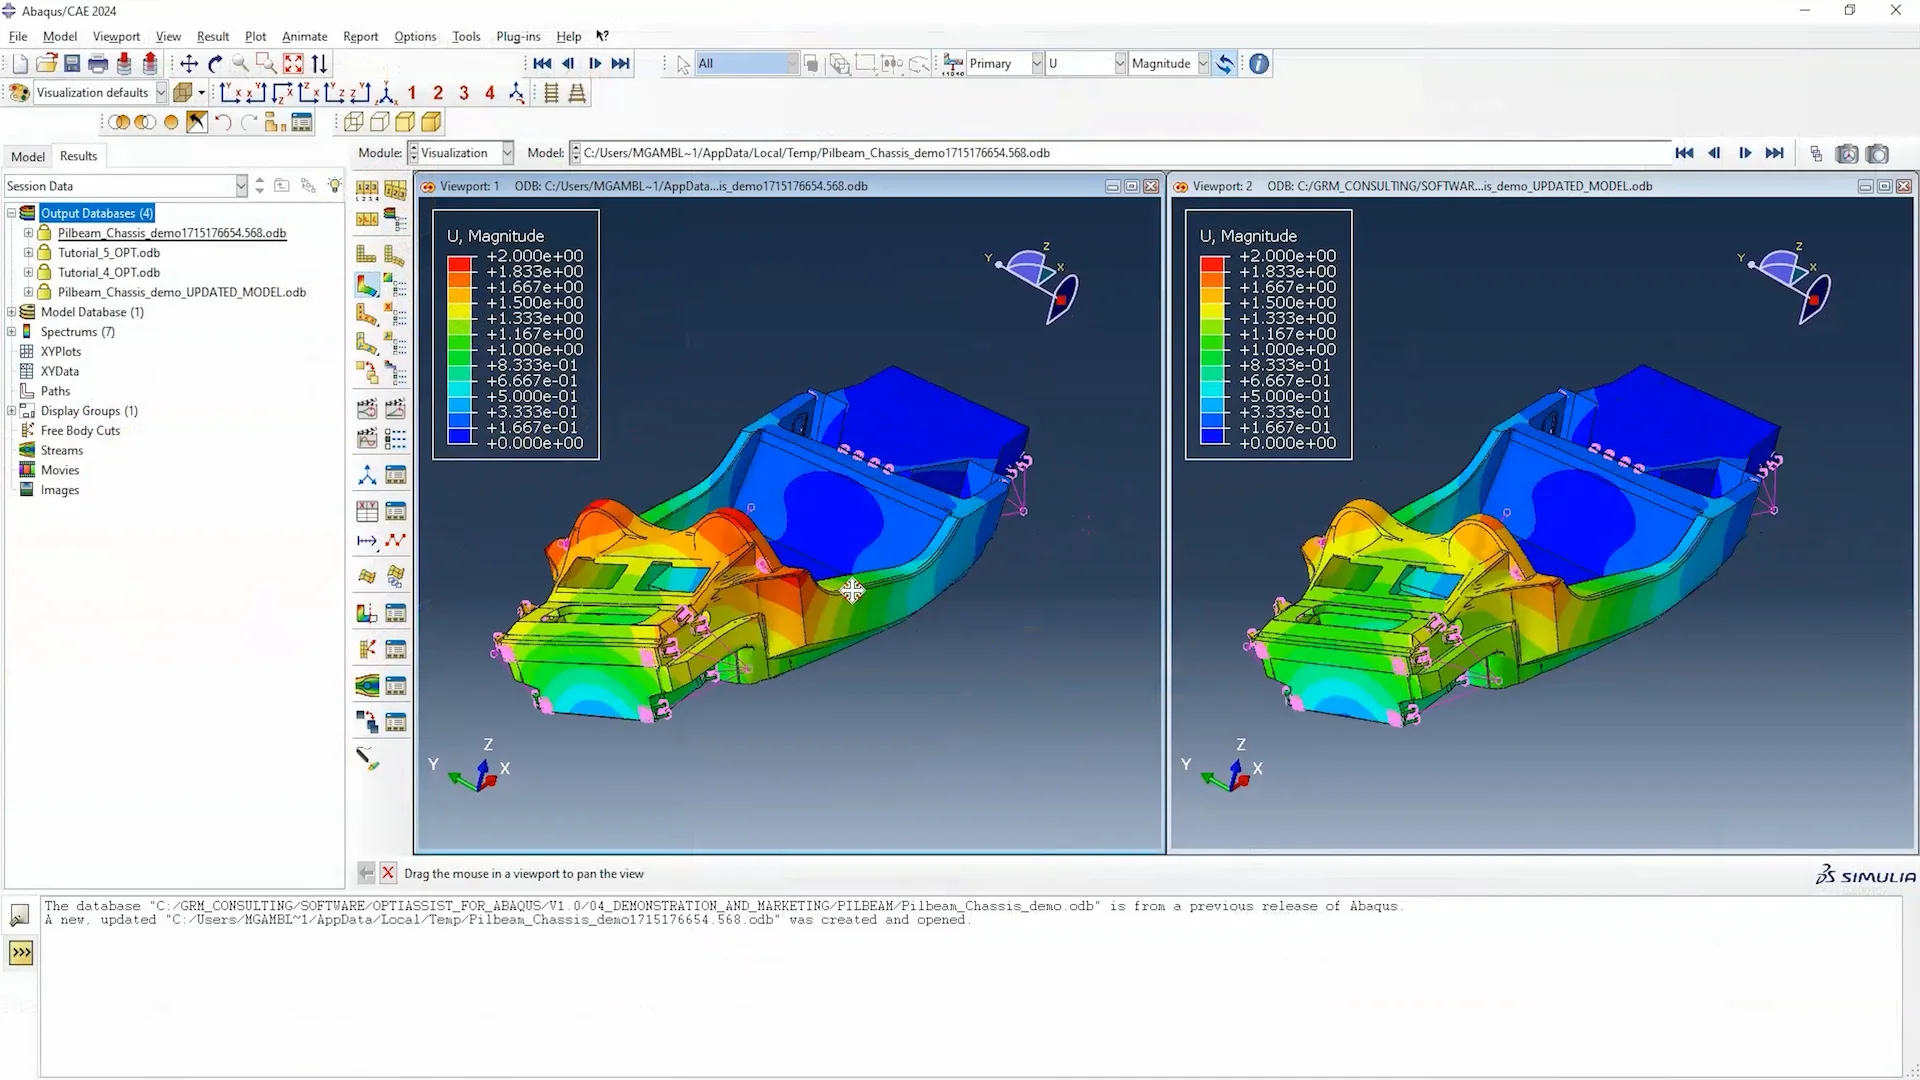
Task: Switch to the Model tab
Action: [x=28, y=156]
